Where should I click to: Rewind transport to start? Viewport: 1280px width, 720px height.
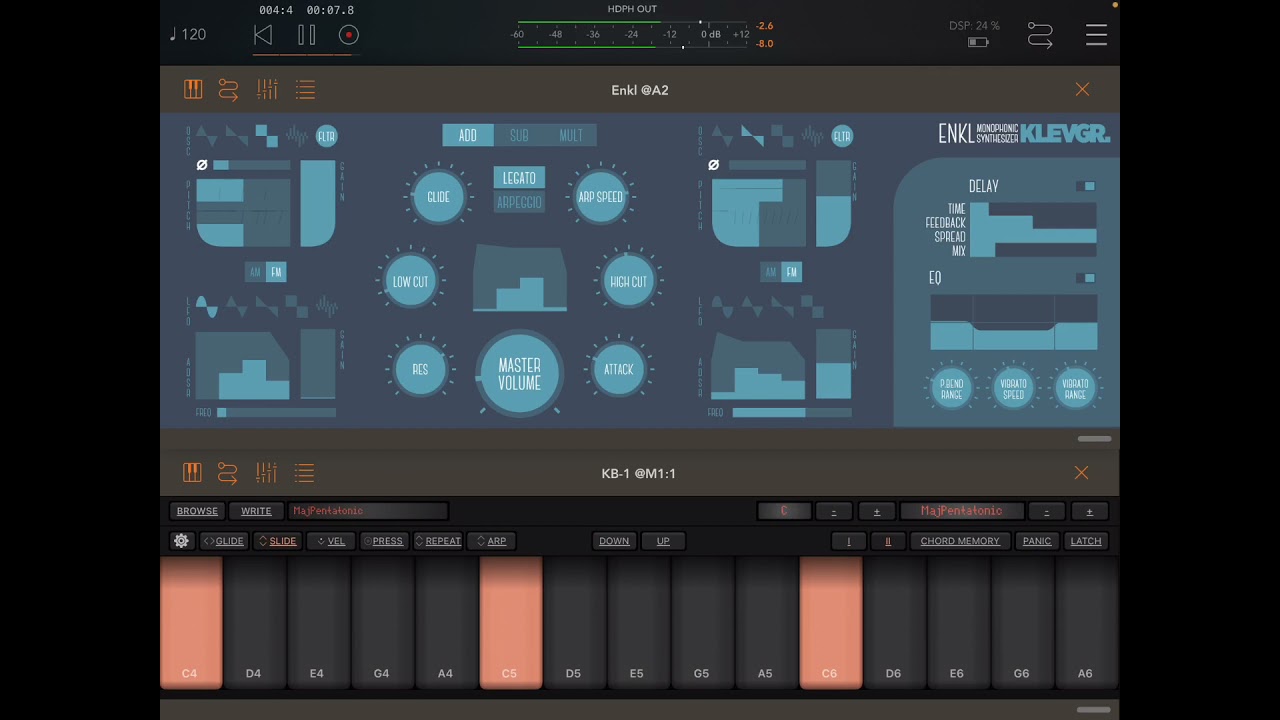[263, 35]
